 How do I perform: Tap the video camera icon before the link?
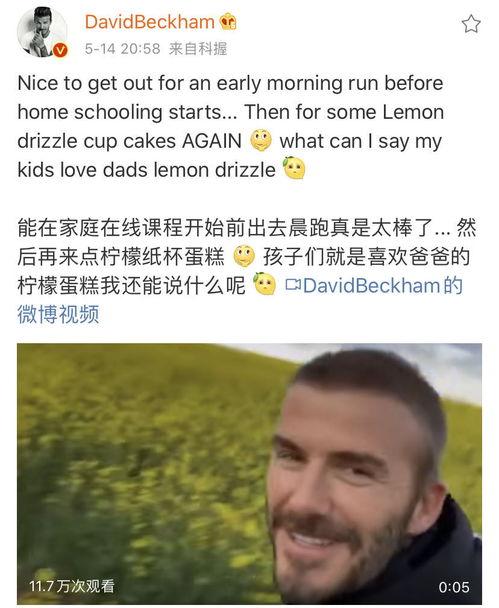tap(293, 285)
